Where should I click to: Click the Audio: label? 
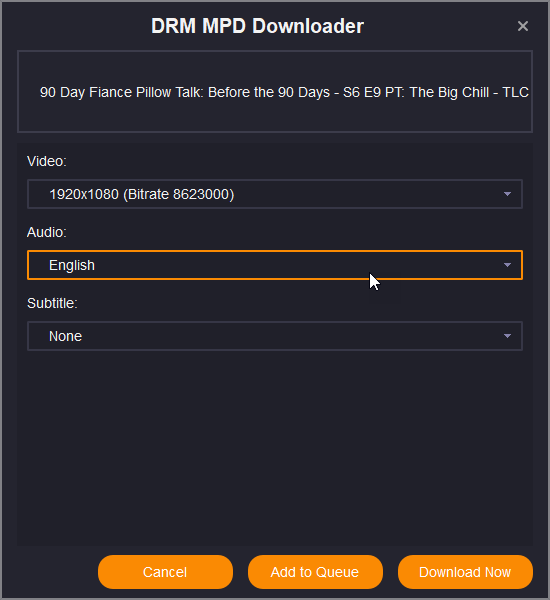tap(47, 232)
